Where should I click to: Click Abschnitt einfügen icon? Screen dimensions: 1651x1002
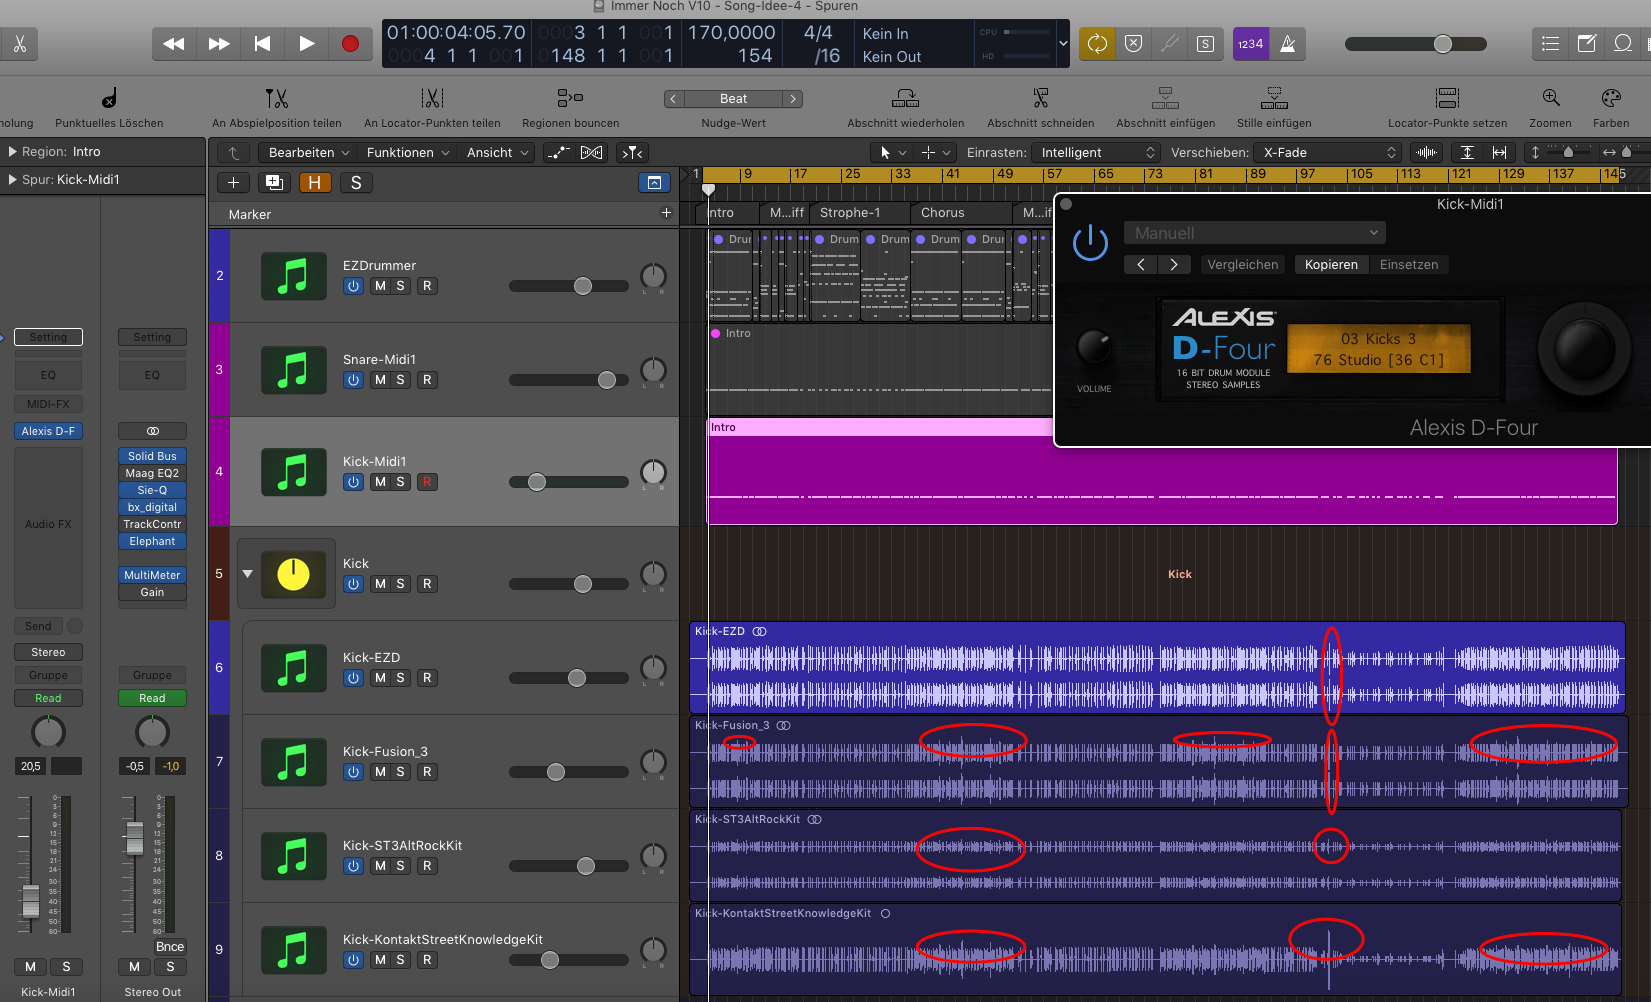click(x=1165, y=98)
